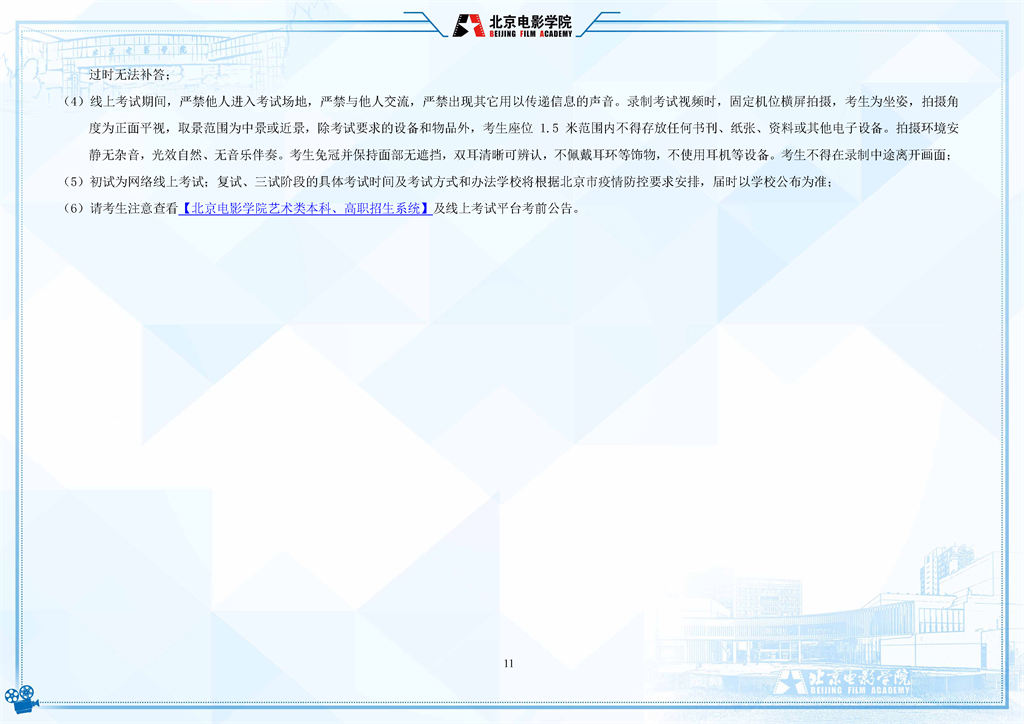1024x724 pixels.
Task: Click the phrase 初试为网络线上考试
Action: click(150, 182)
